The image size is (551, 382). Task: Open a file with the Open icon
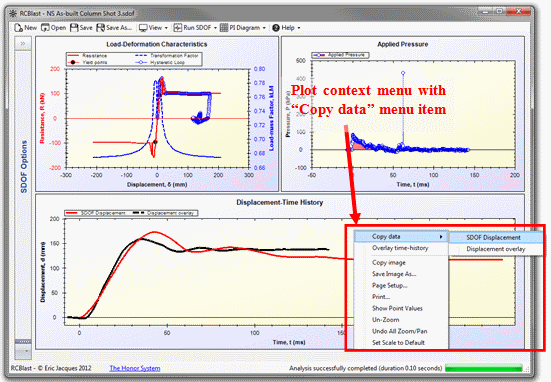click(45, 27)
